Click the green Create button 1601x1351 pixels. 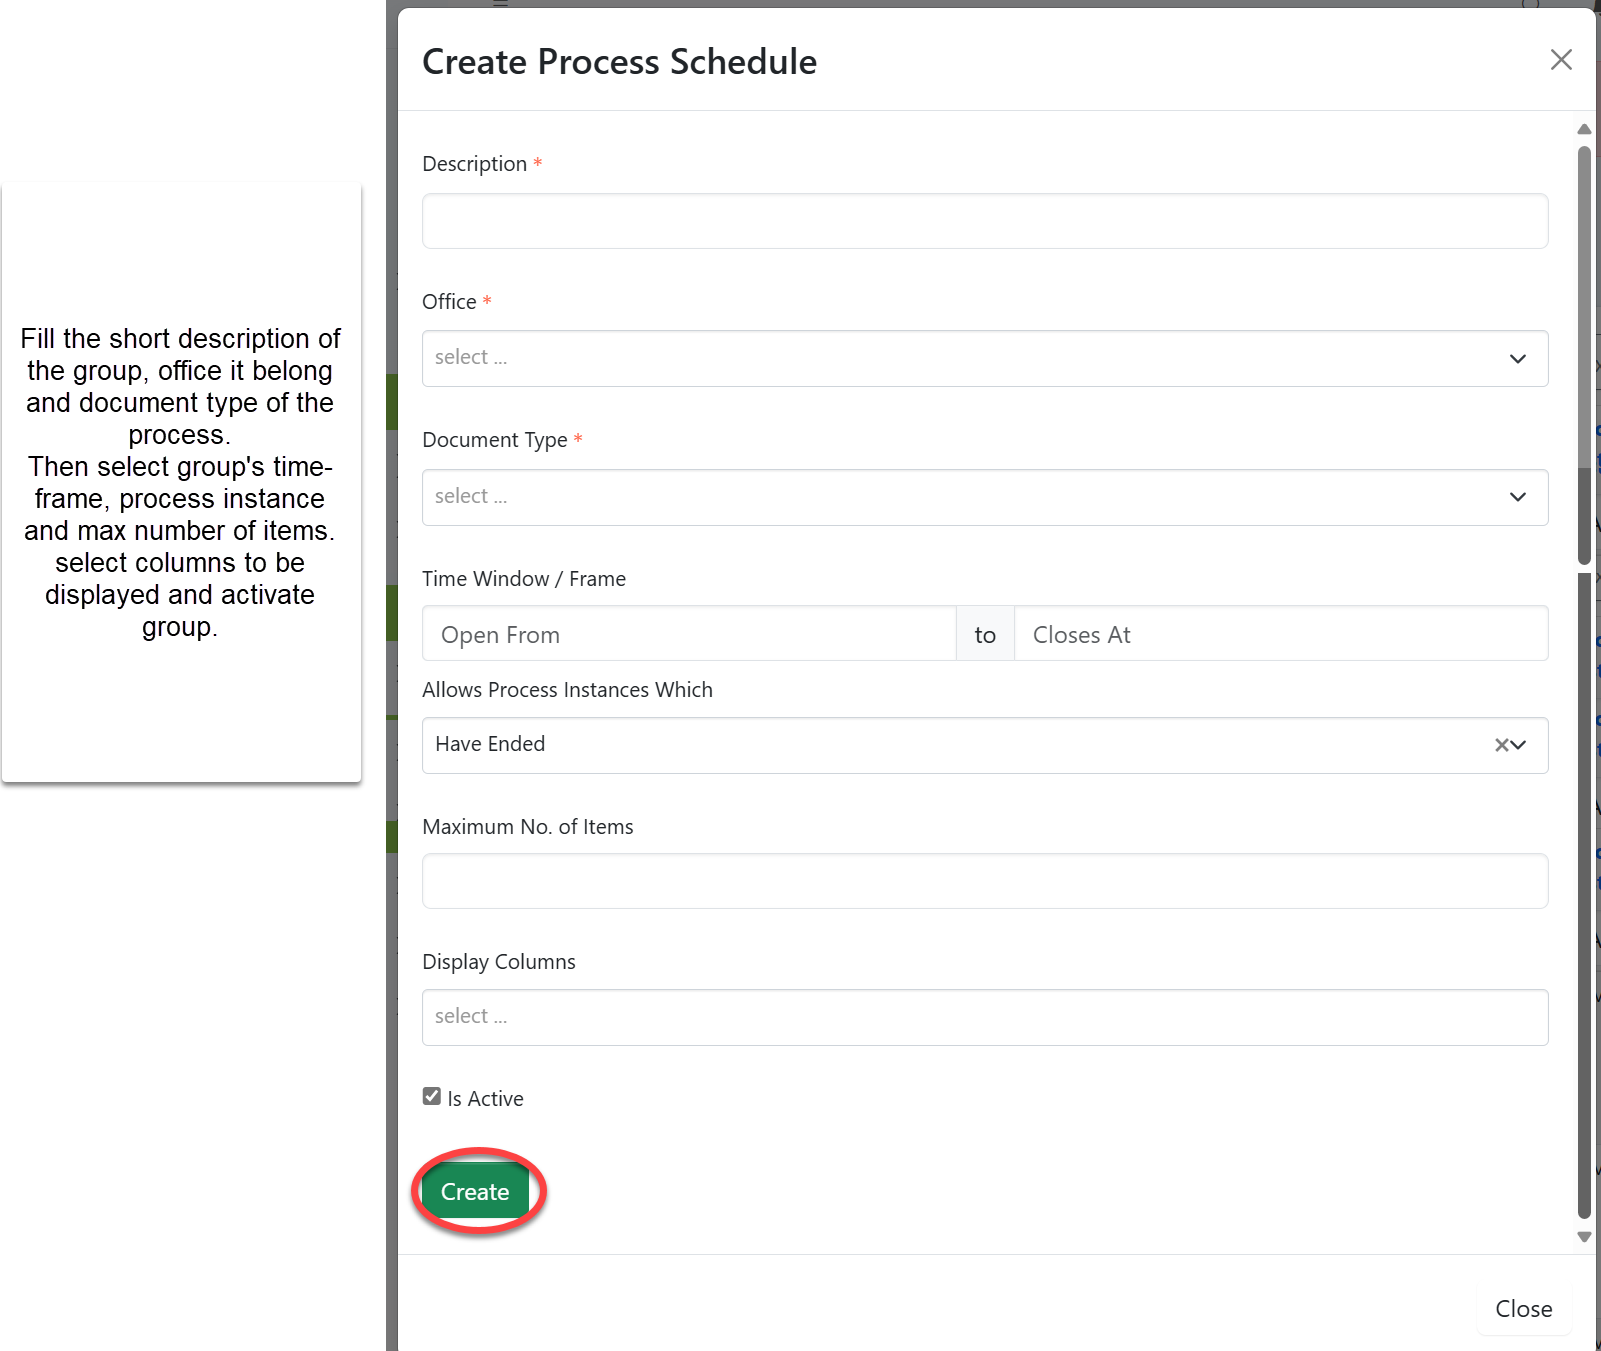tap(475, 1191)
